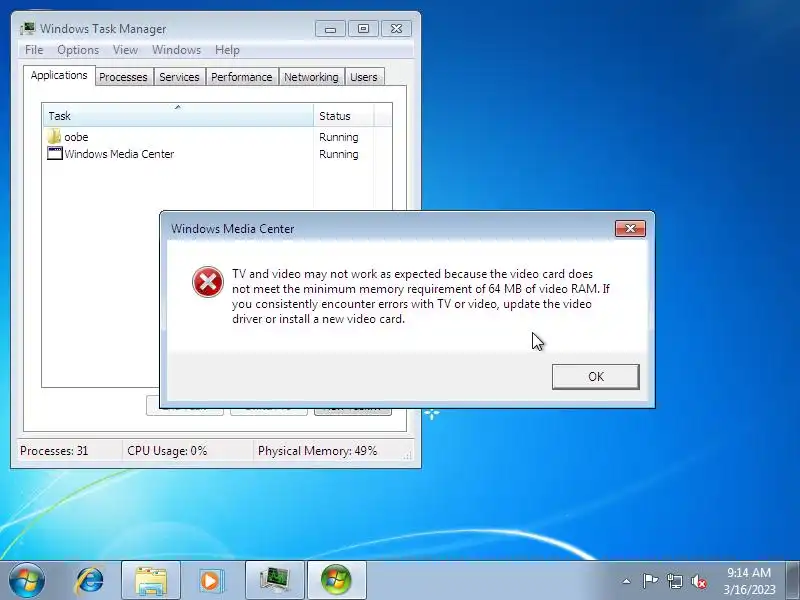Maximize the Windows Task Manager window
The image size is (800, 600).
[x=363, y=29]
